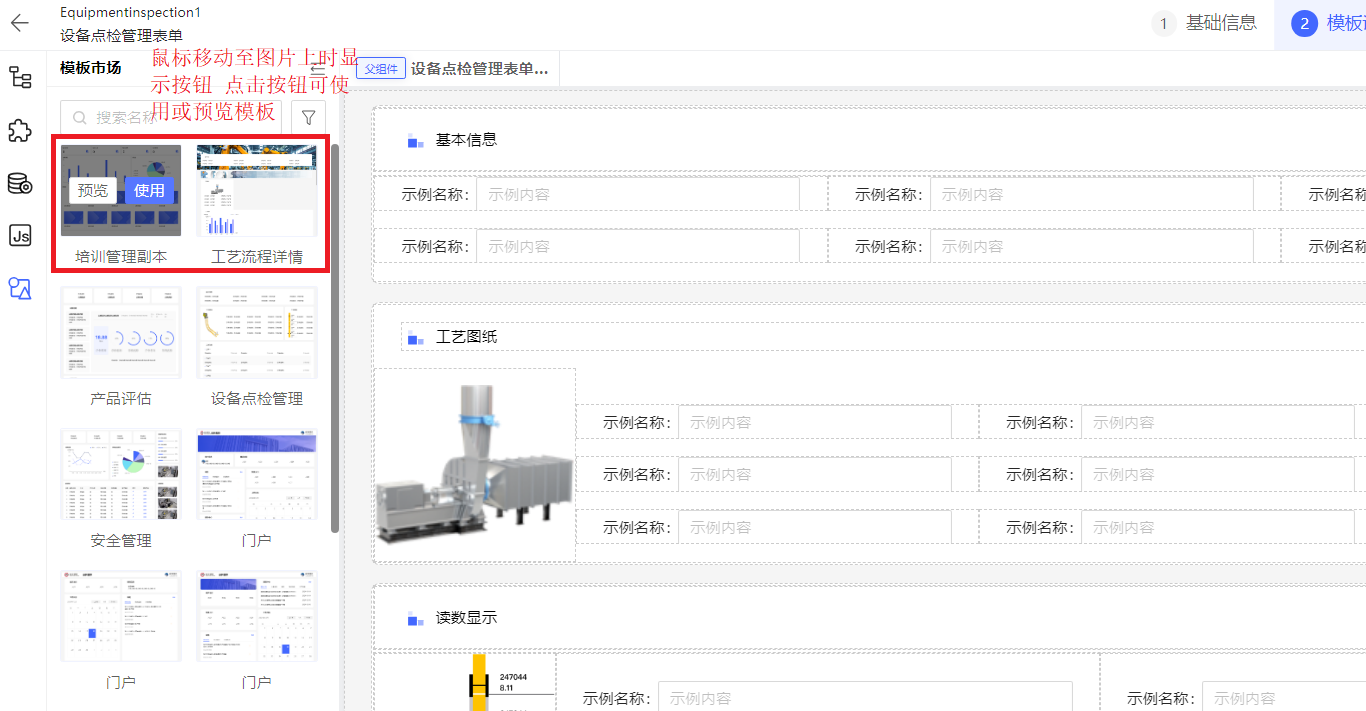Collapse the 模板市场 panel using its icon
This screenshot has height=711, width=1366.
point(317,68)
